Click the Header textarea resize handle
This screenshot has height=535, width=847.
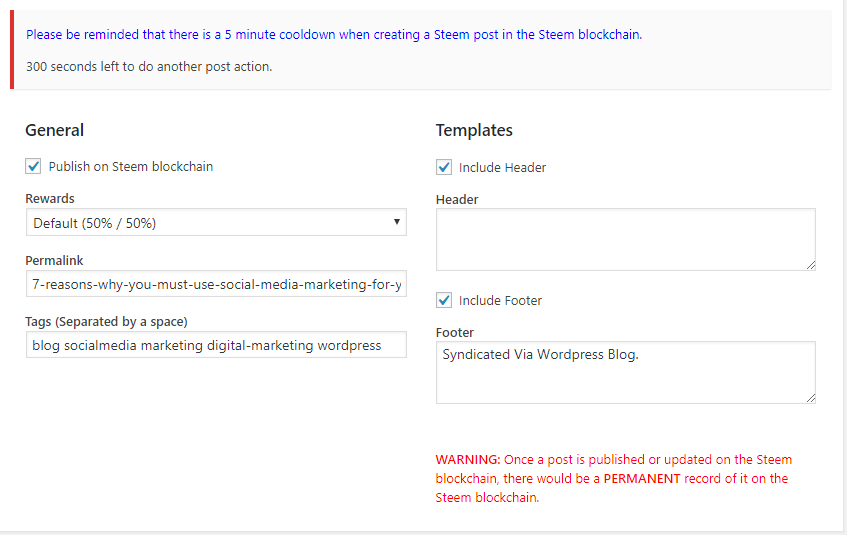point(810,264)
